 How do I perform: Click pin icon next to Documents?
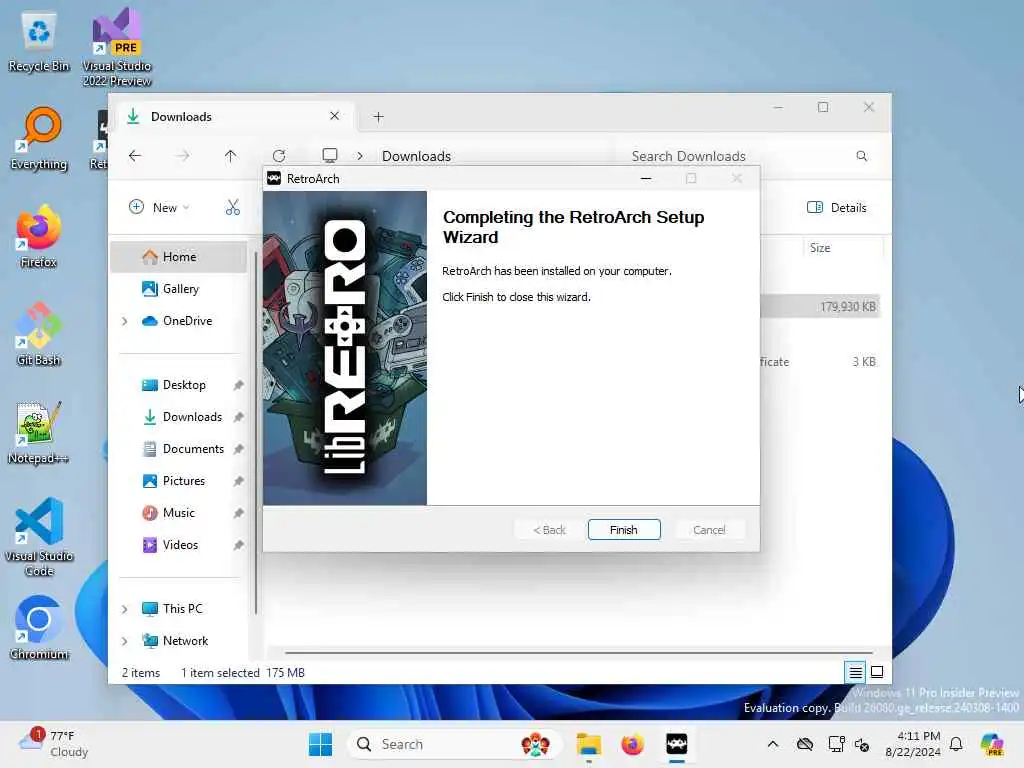pos(238,449)
